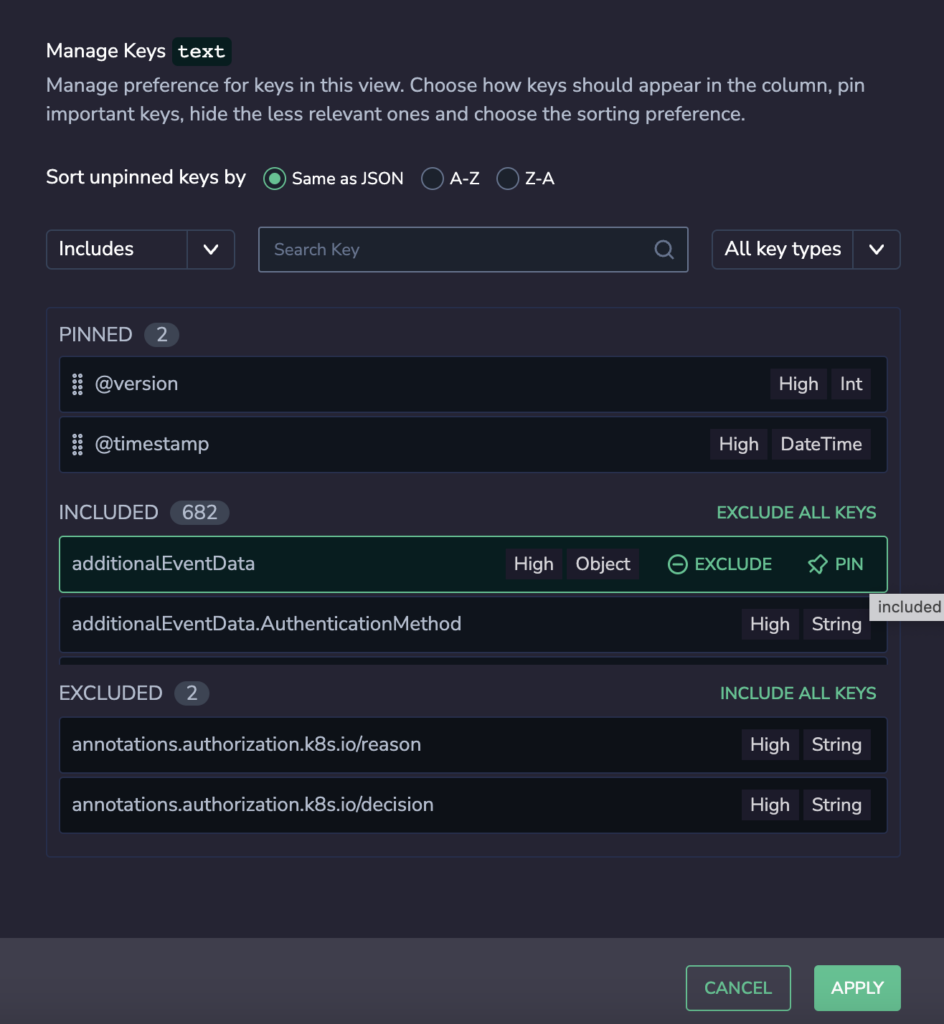This screenshot has width=944, height=1024.
Task: Choose A-Z sort for unpinned keys
Action: 432,178
